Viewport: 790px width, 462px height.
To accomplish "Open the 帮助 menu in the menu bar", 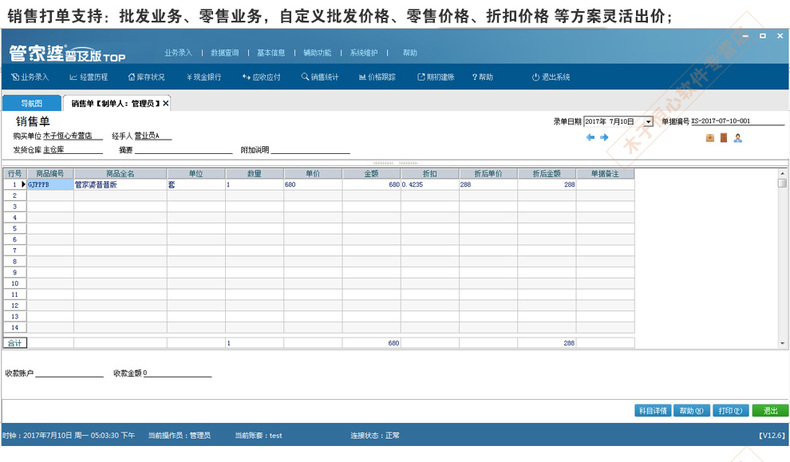I will coord(410,52).
